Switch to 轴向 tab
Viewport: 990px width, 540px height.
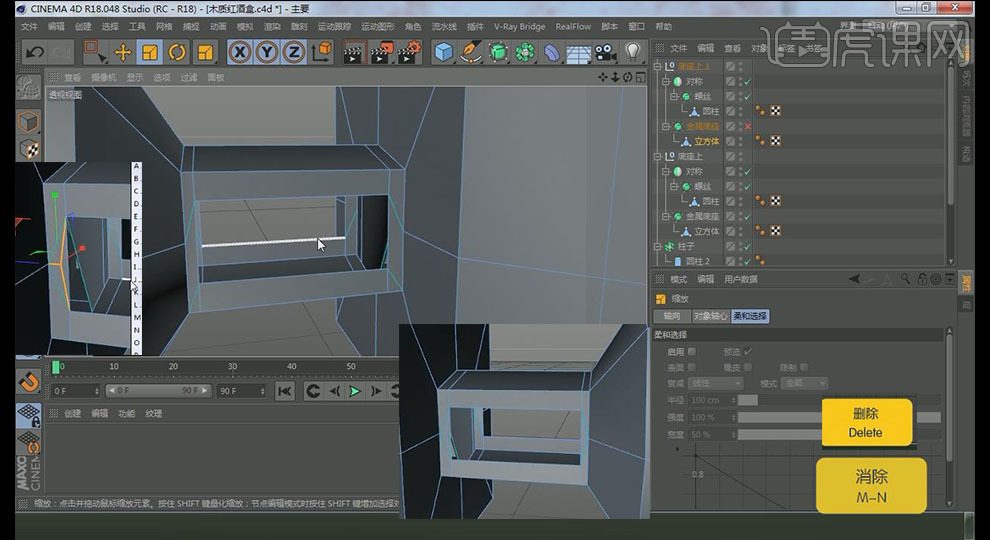point(672,316)
